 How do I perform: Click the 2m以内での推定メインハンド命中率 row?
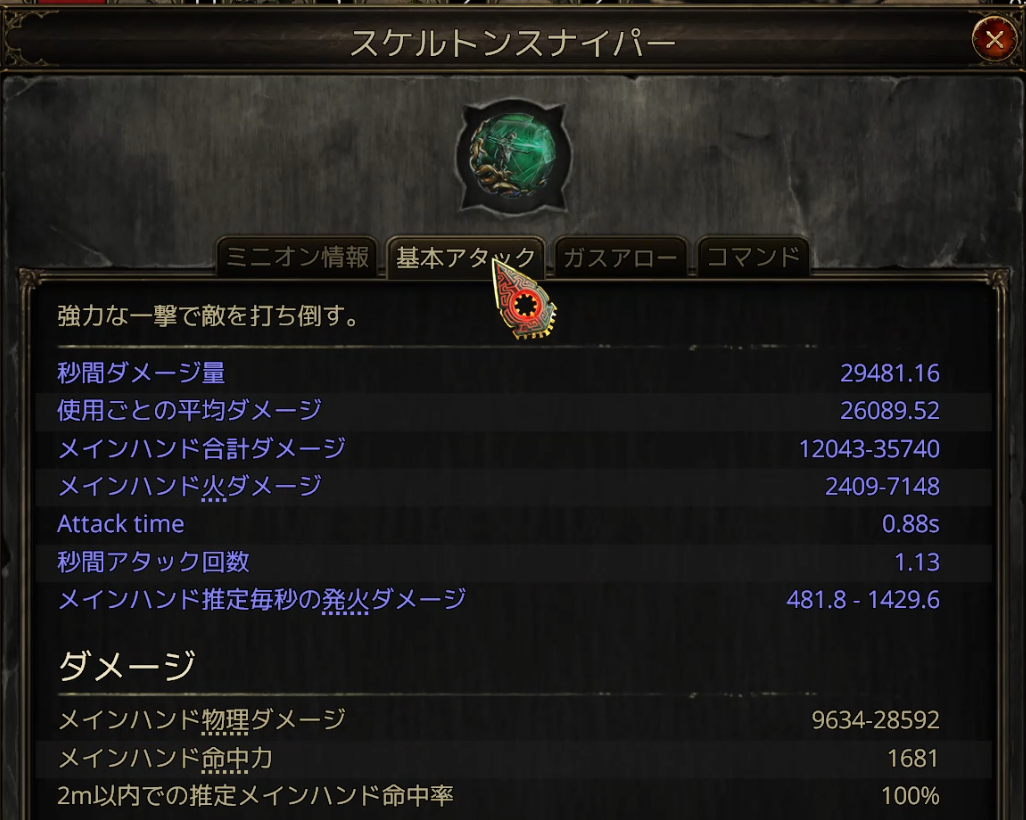513,796
